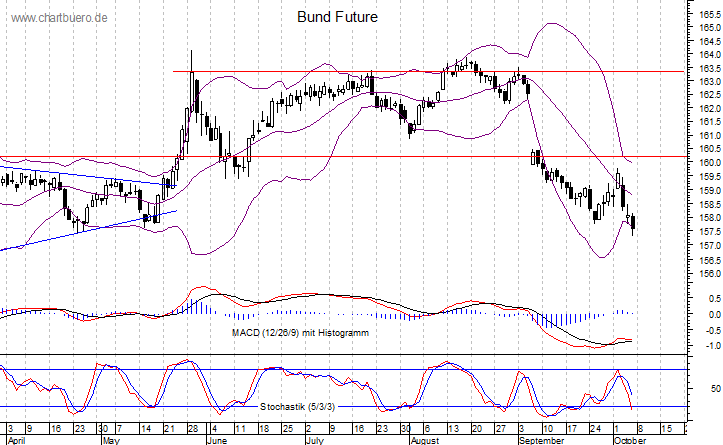Select the 157.5 price axis value
Image resolution: width=723 pixels, height=445 pixels.
coord(710,231)
